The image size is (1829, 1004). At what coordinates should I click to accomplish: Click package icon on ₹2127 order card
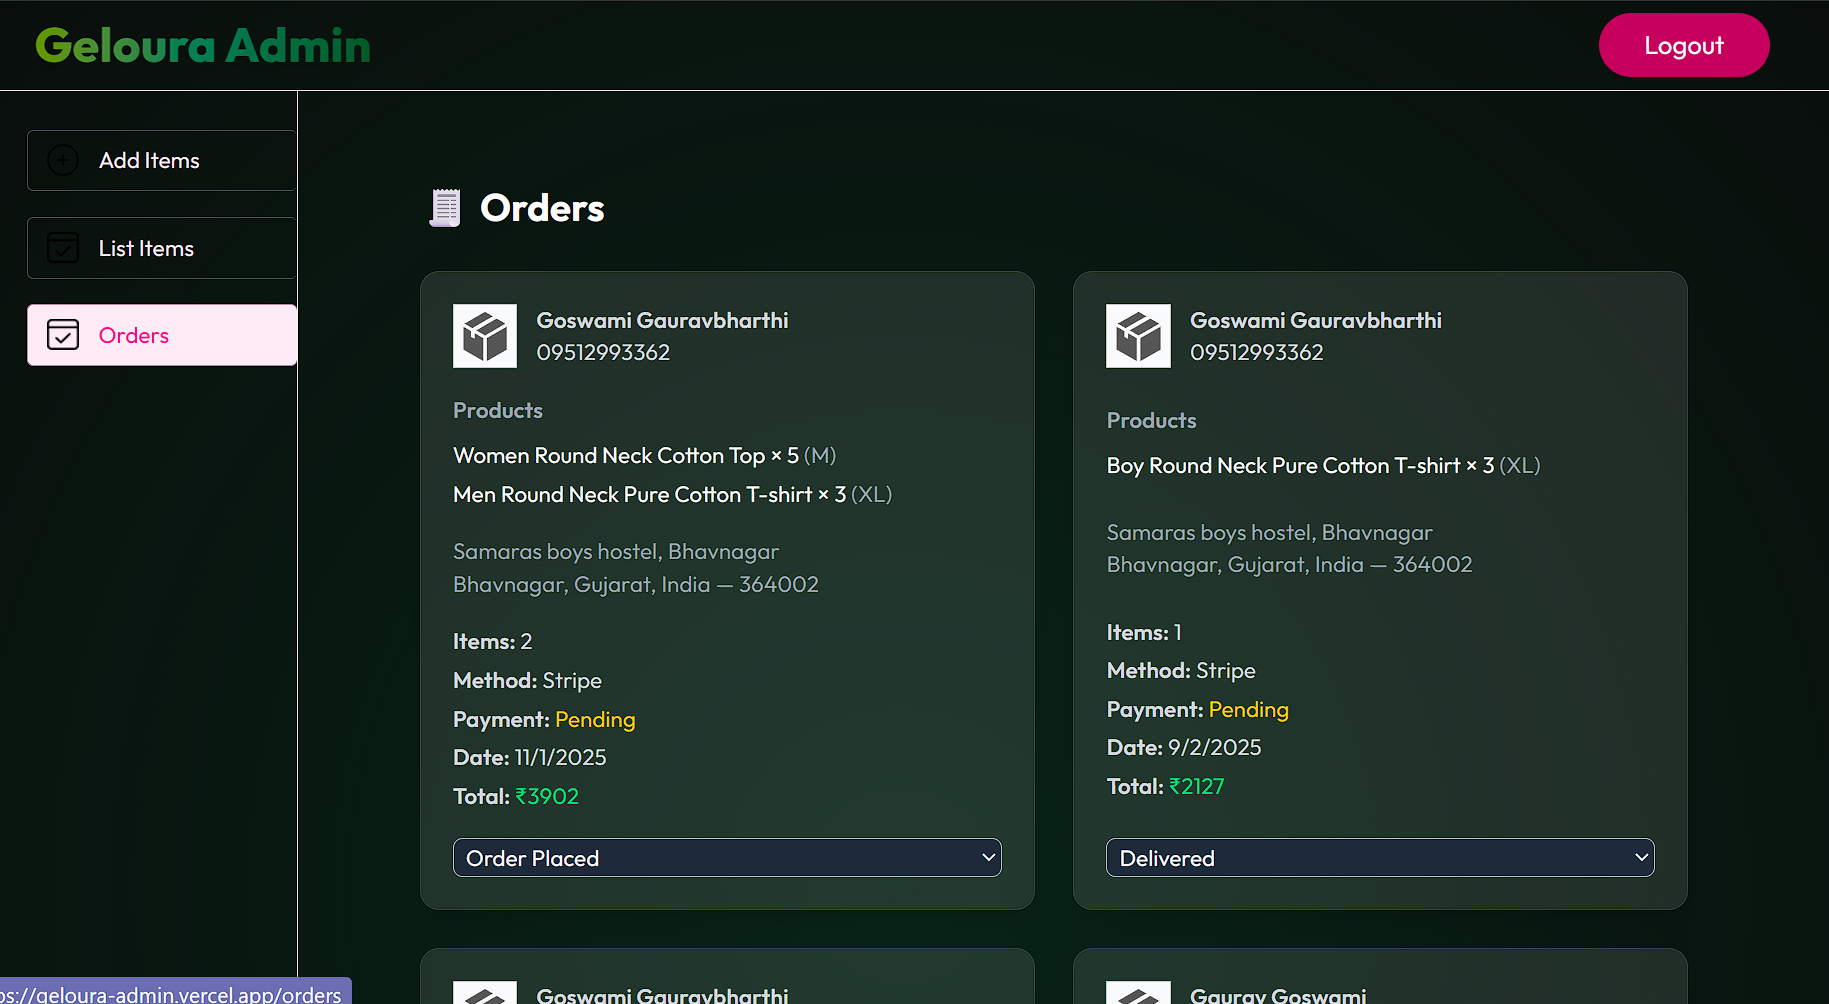coord(1138,336)
